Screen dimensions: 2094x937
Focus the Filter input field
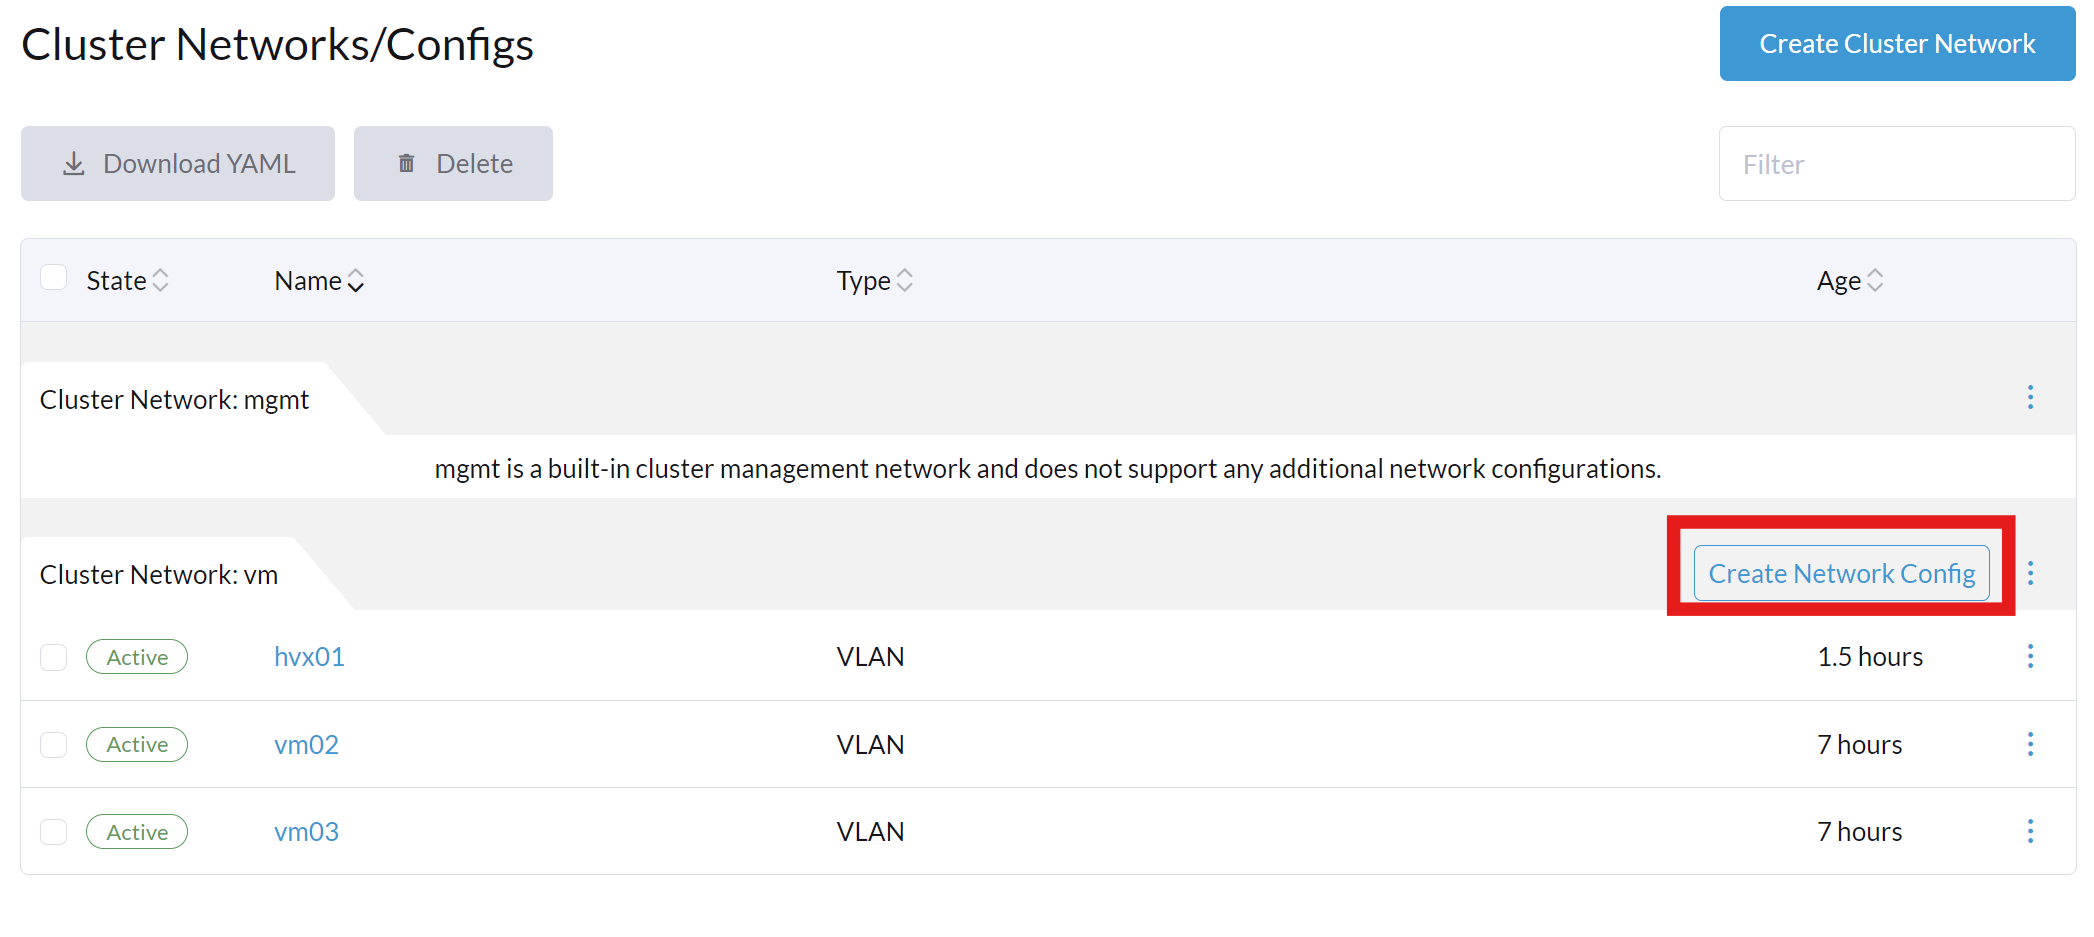click(1897, 164)
